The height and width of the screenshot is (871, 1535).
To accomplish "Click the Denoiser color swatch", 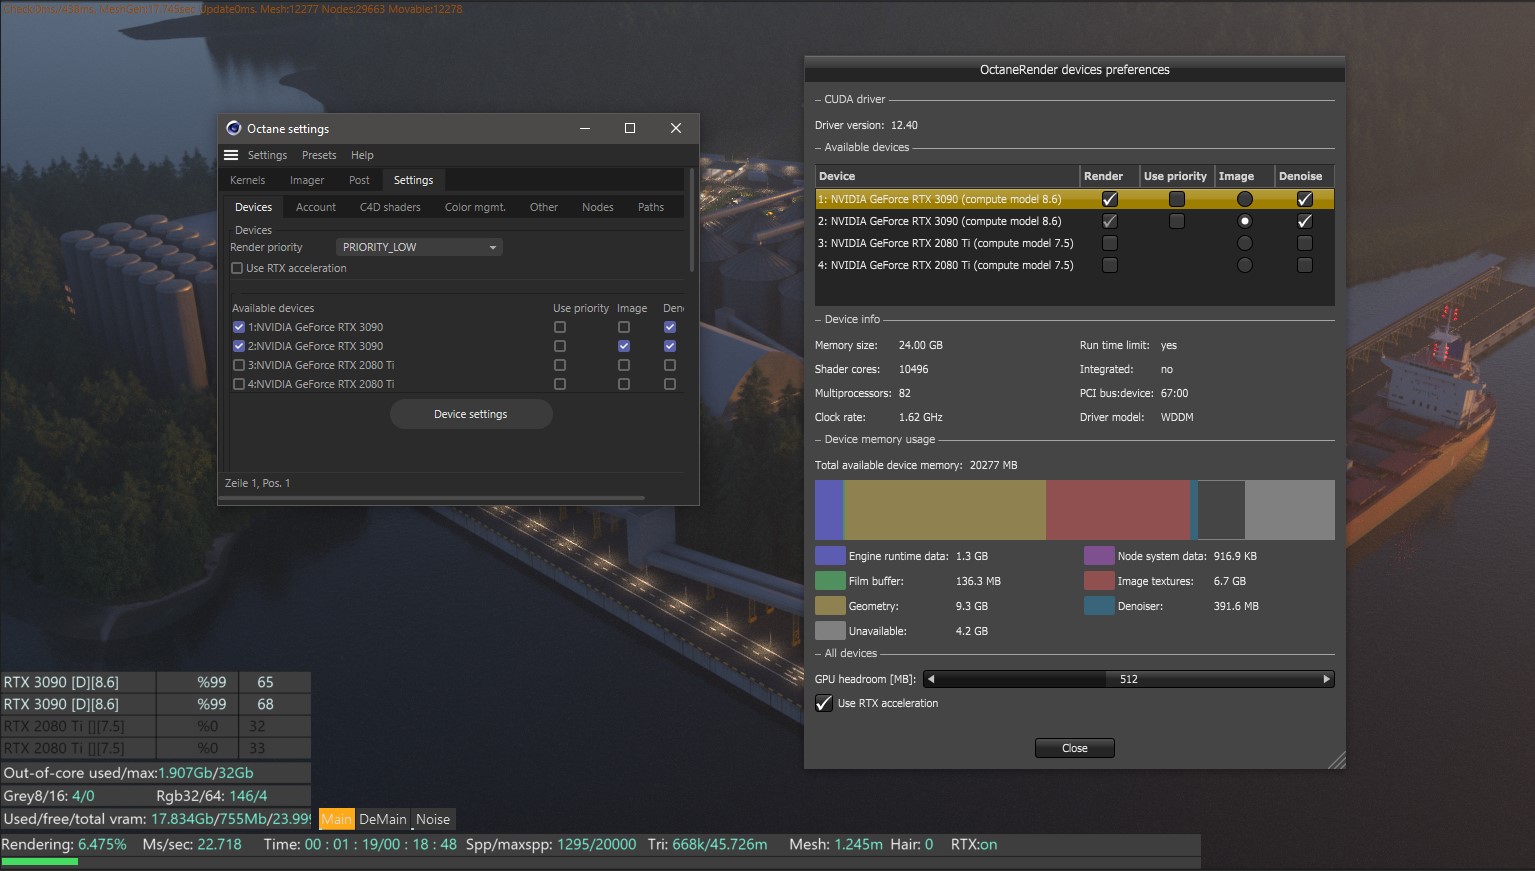I will point(1099,606).
